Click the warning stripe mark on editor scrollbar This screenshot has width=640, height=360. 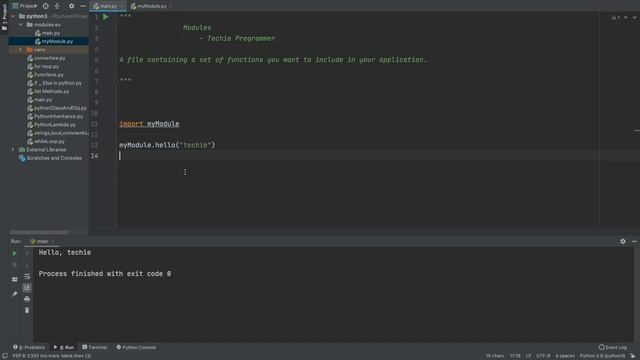[x=637, y=131]
